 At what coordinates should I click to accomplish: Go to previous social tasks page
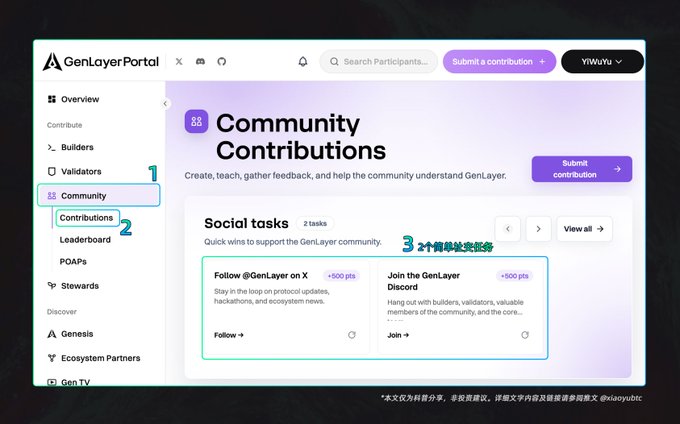click(x=507, y=229)
